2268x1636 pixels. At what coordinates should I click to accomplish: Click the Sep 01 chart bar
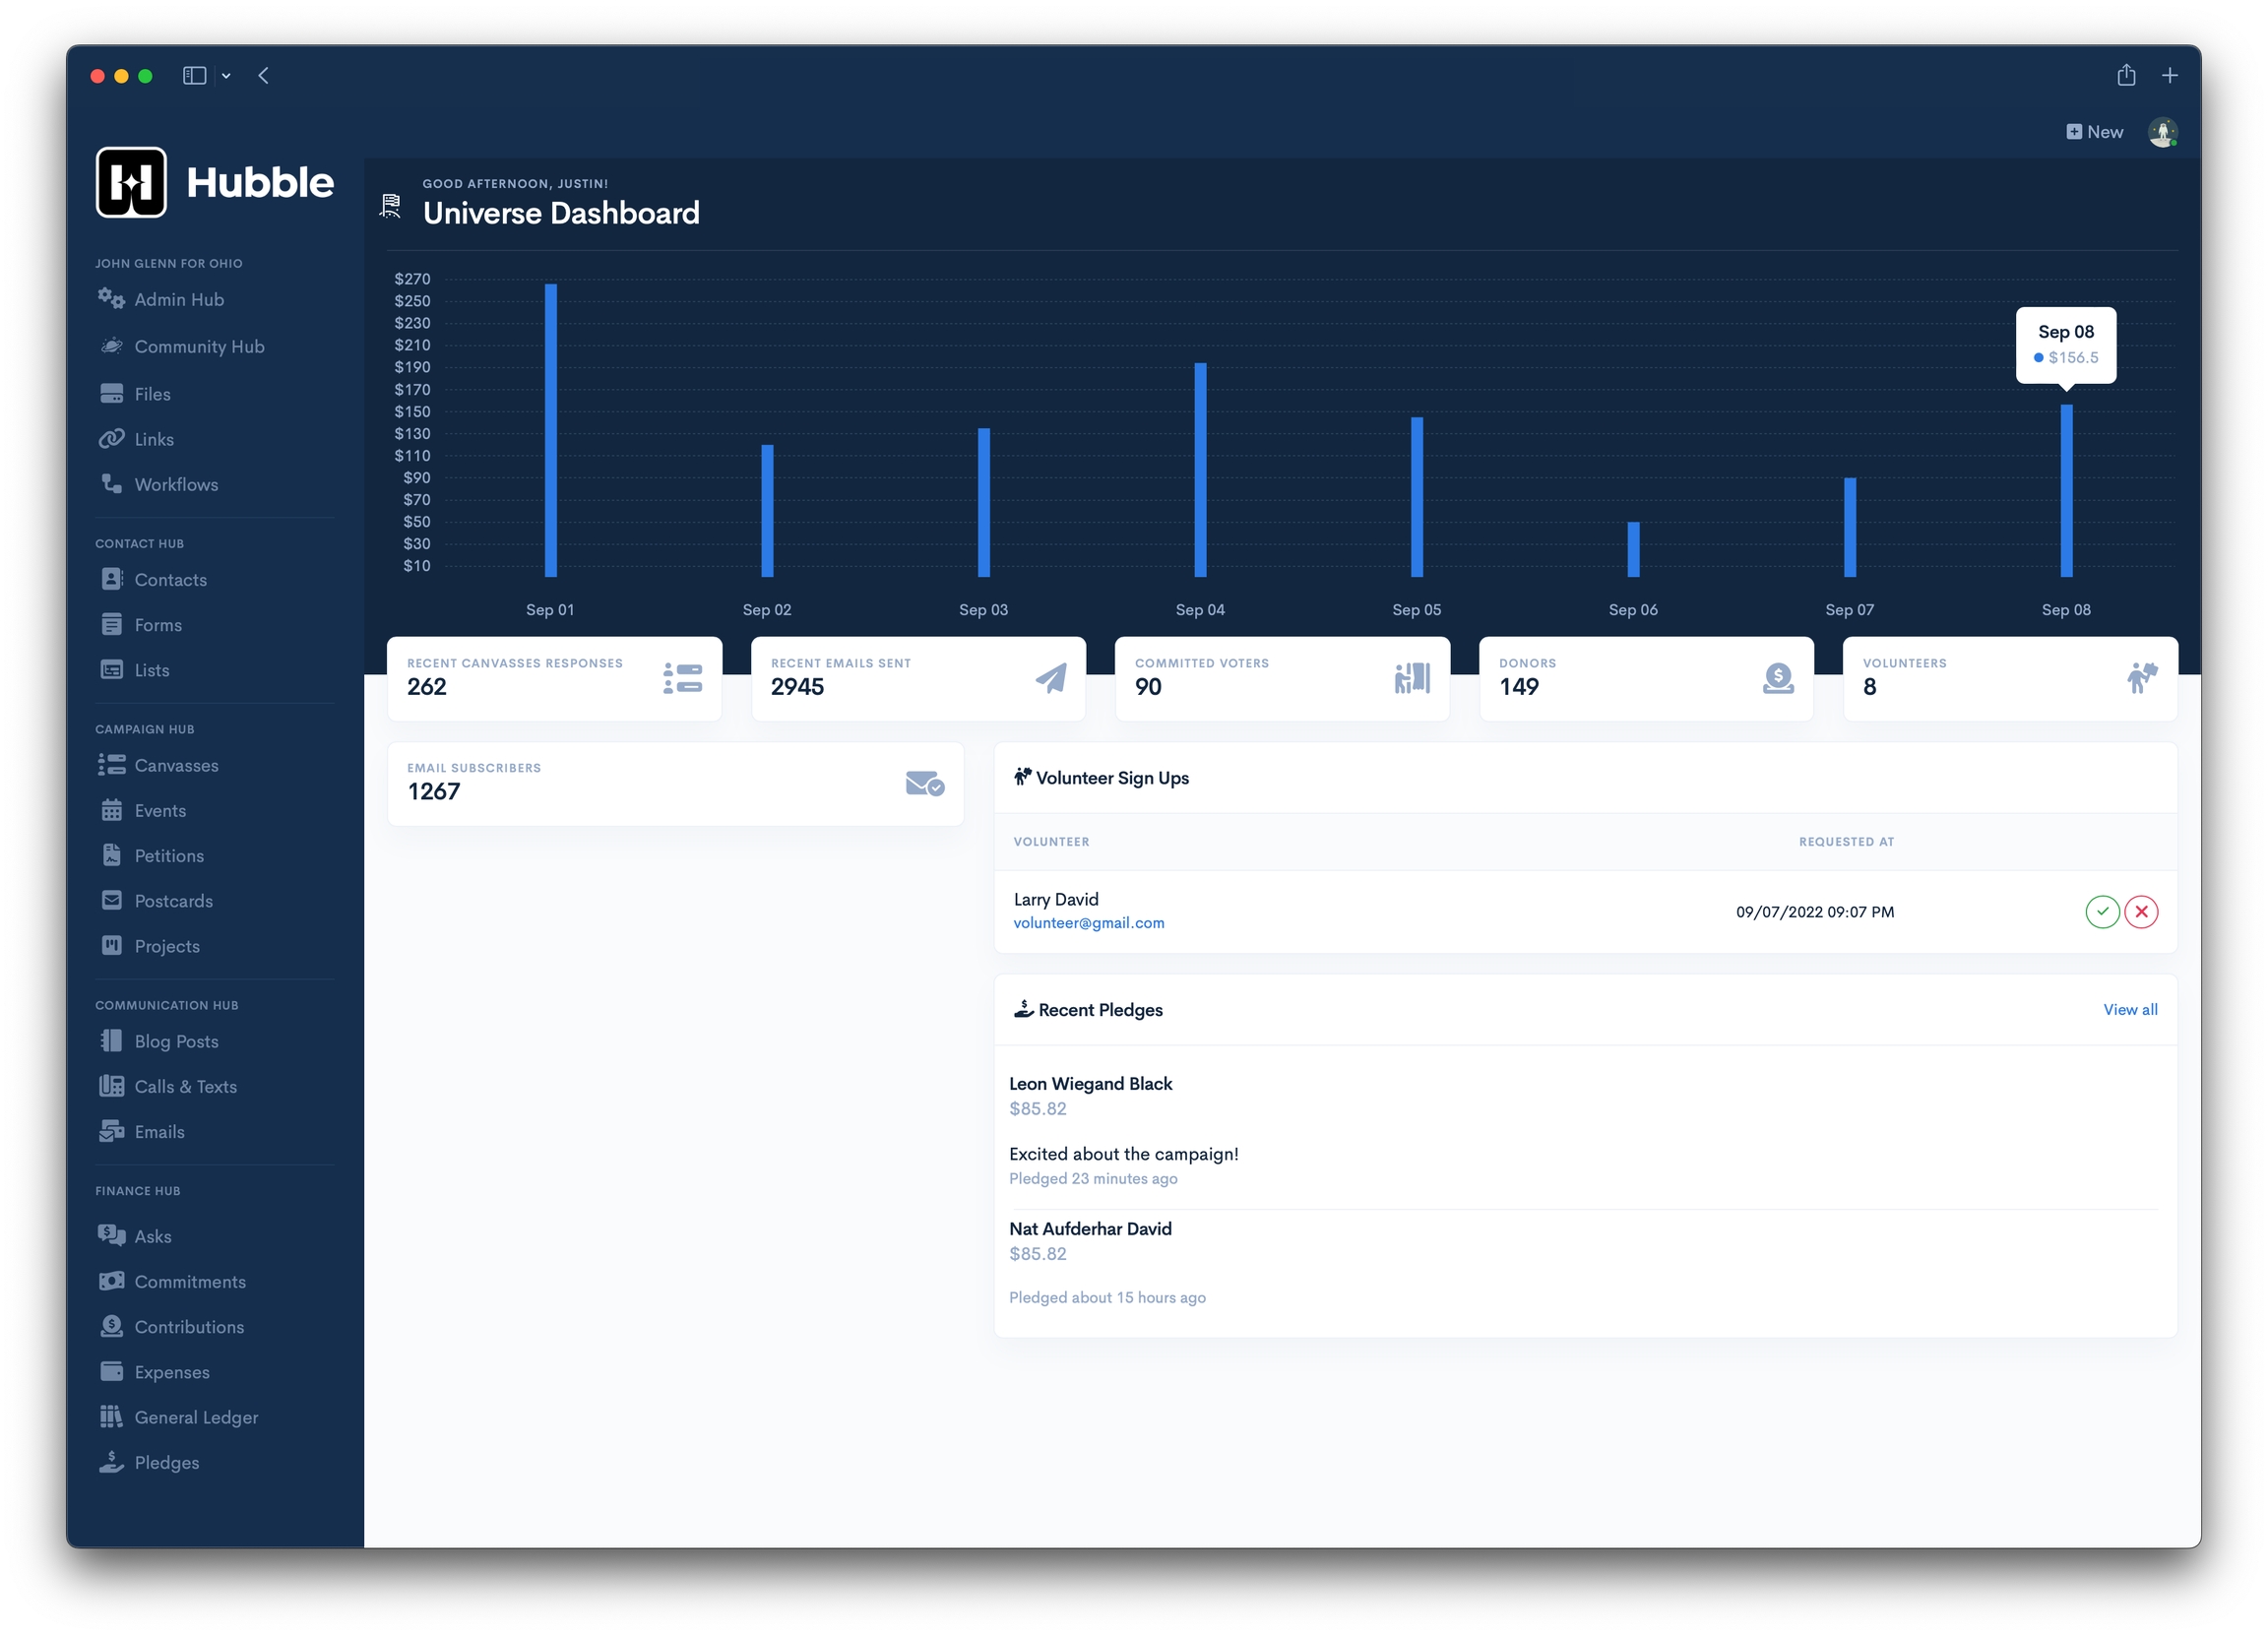click(551, 430)
